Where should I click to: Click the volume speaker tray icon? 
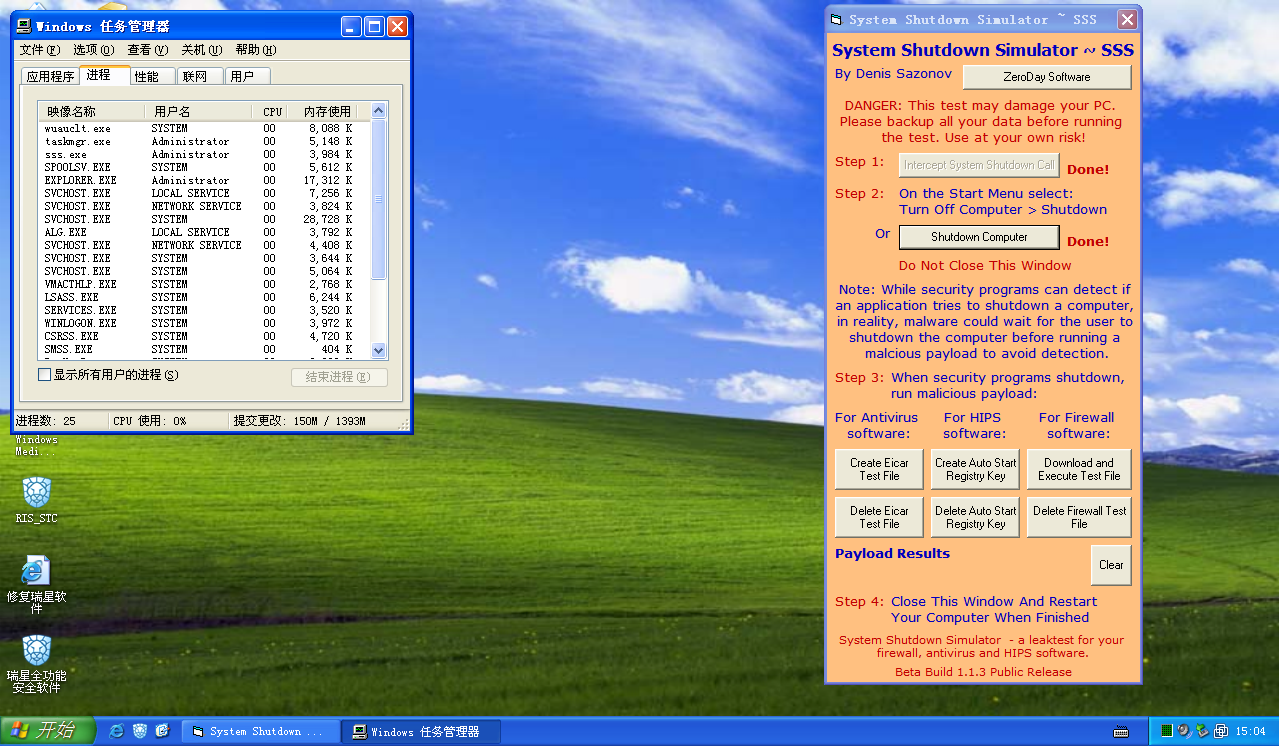(1184, 731)
